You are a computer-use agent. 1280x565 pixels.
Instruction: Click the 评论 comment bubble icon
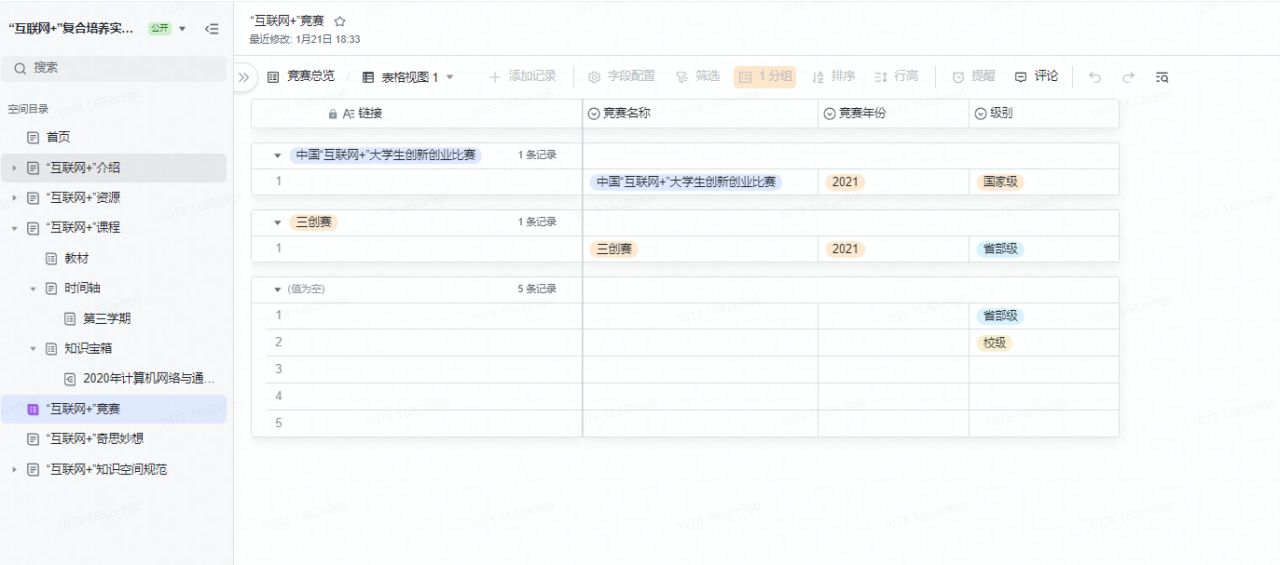pyautogui.click(x=1021, y=77)
